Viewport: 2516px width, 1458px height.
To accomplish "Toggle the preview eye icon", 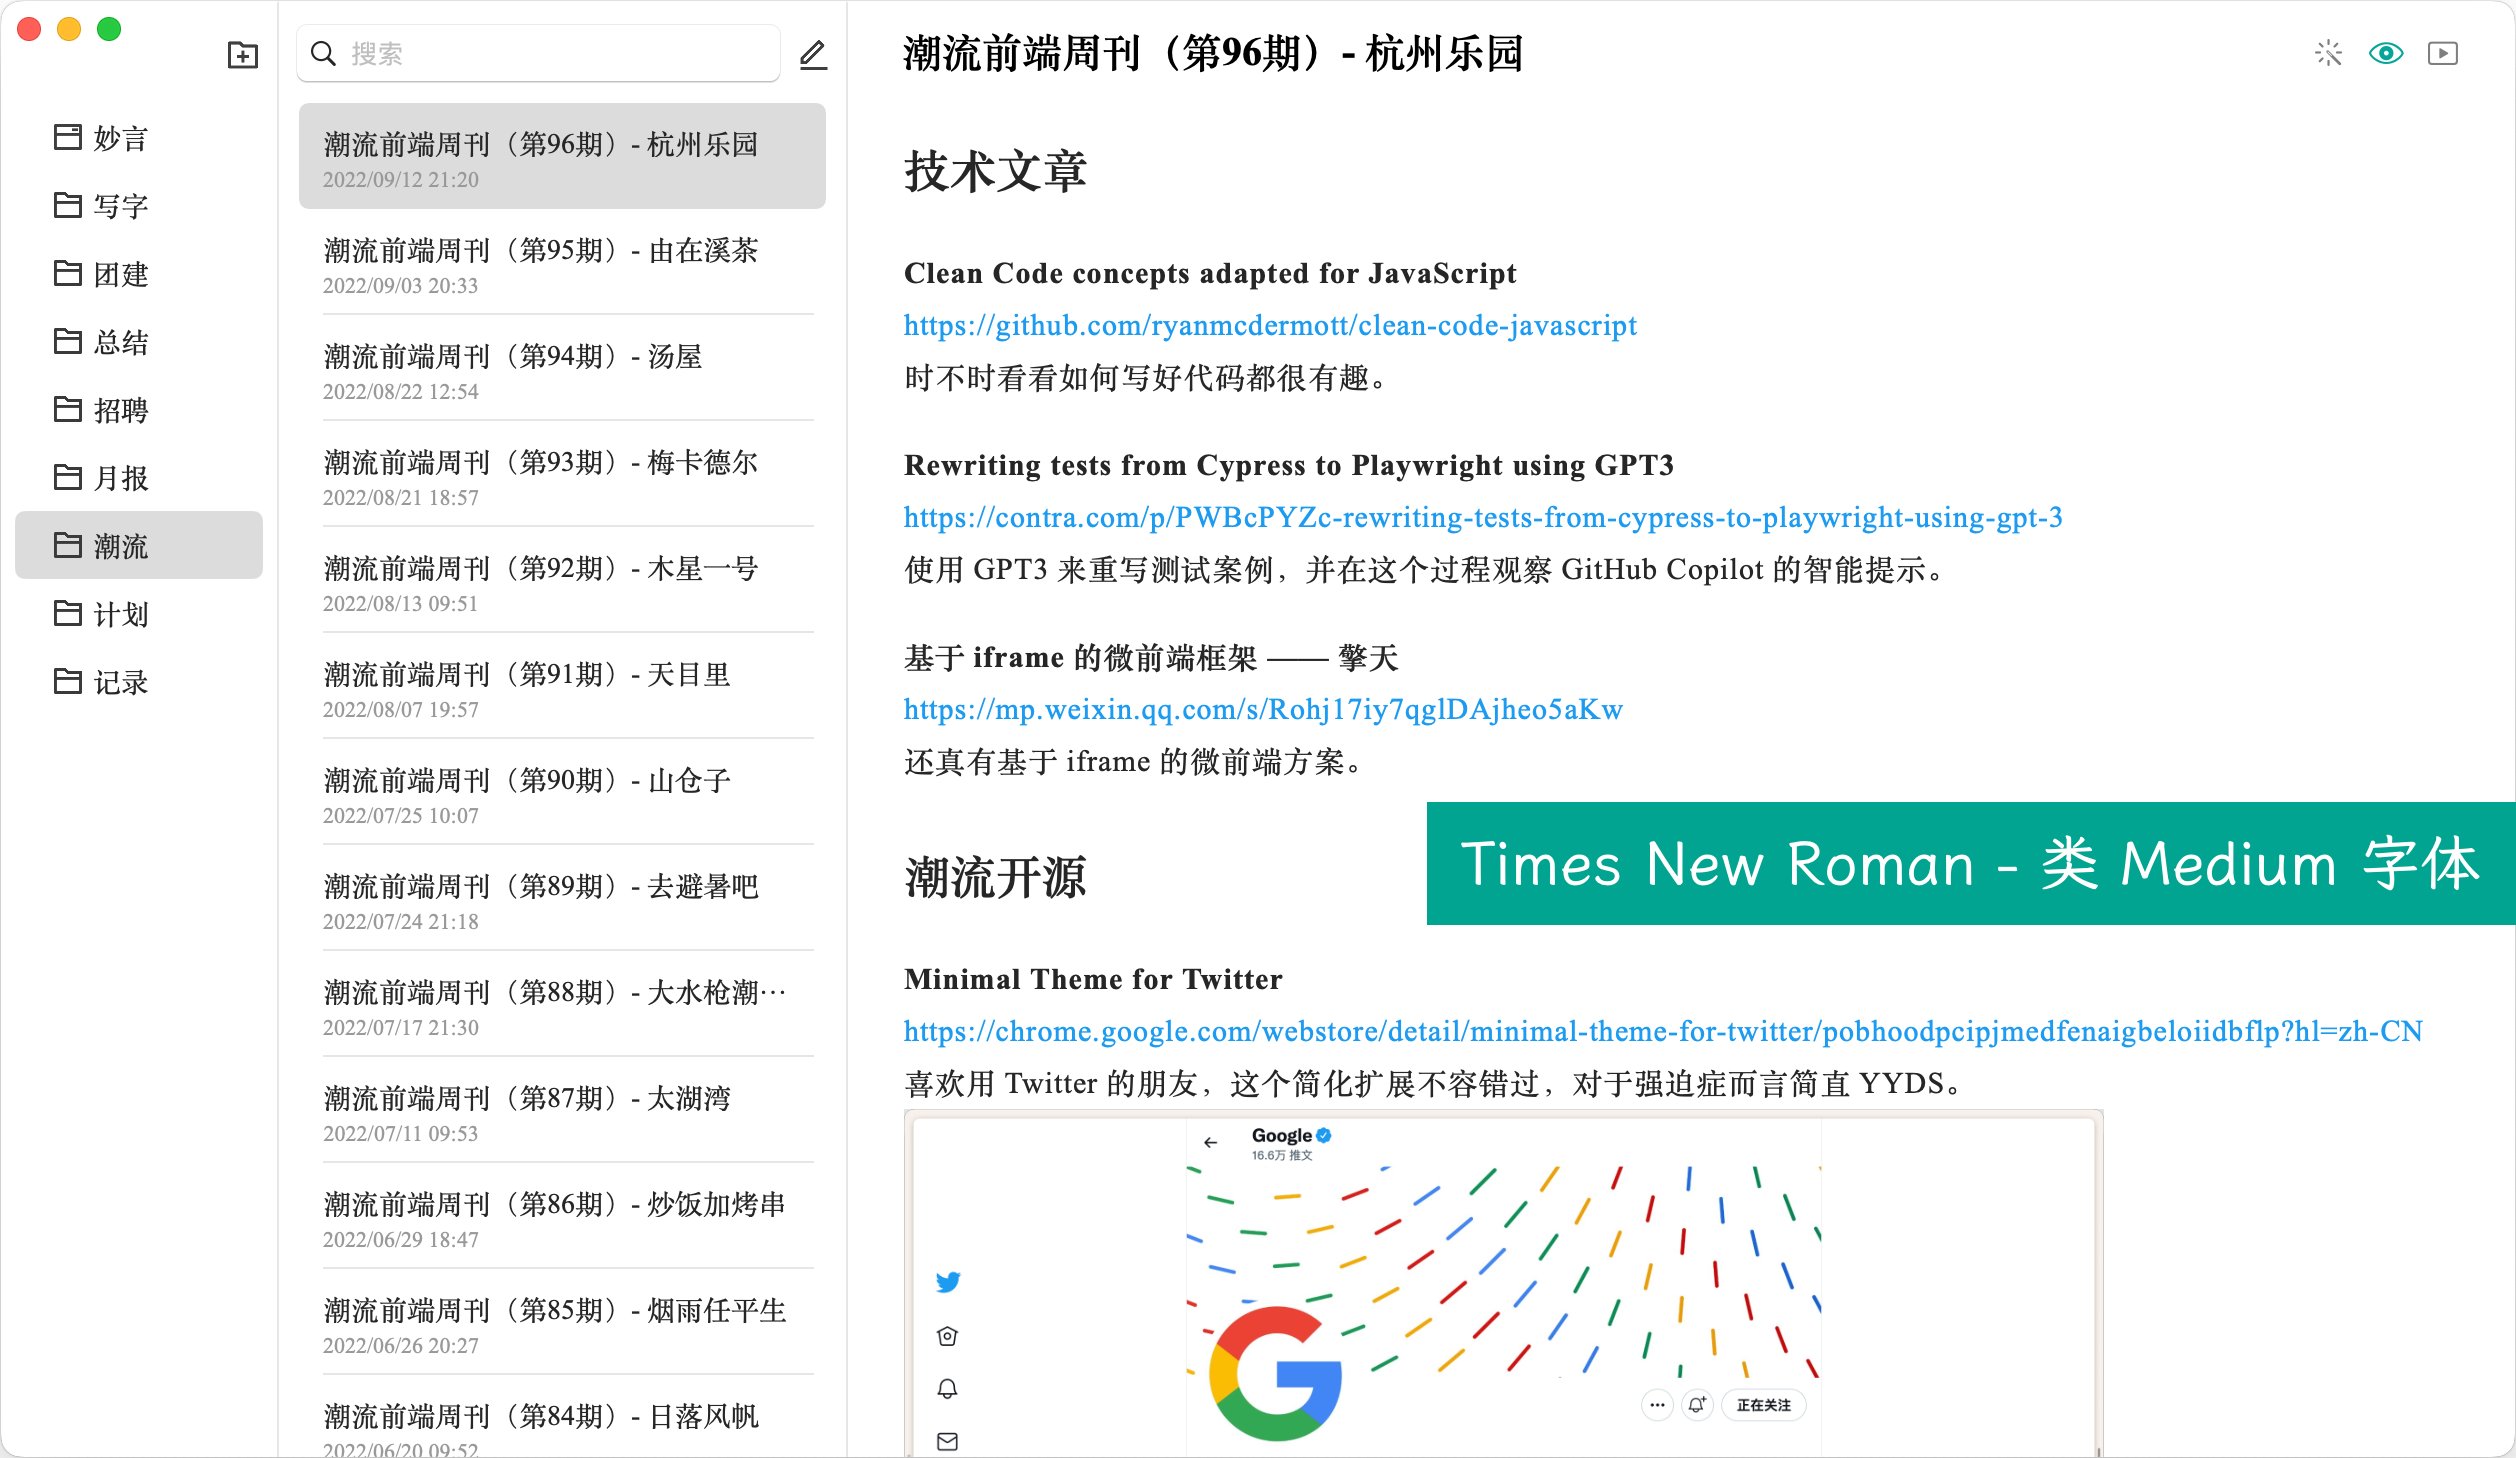I will [x=2386, y=53].
